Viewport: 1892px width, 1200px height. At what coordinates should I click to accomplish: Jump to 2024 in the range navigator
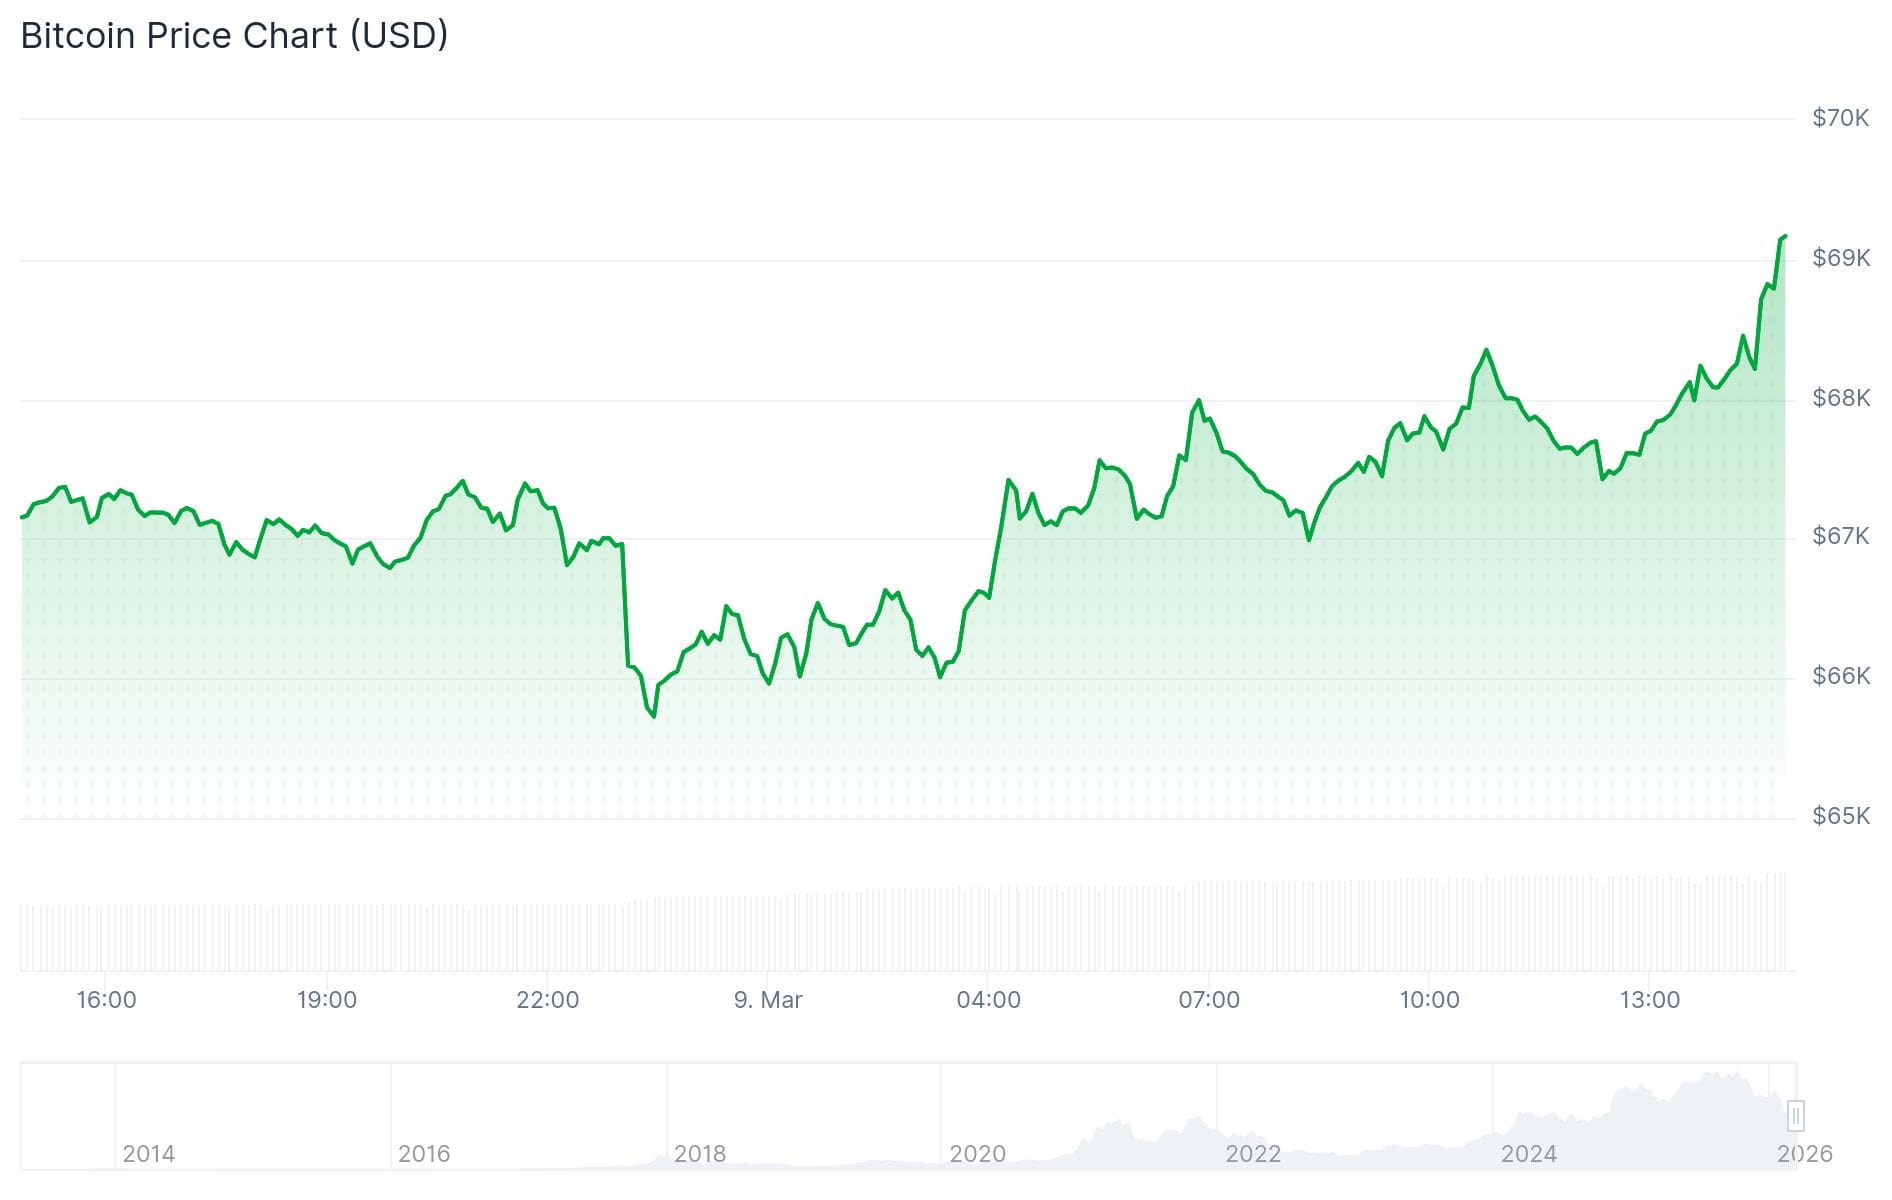[x=1529, y=1154]
